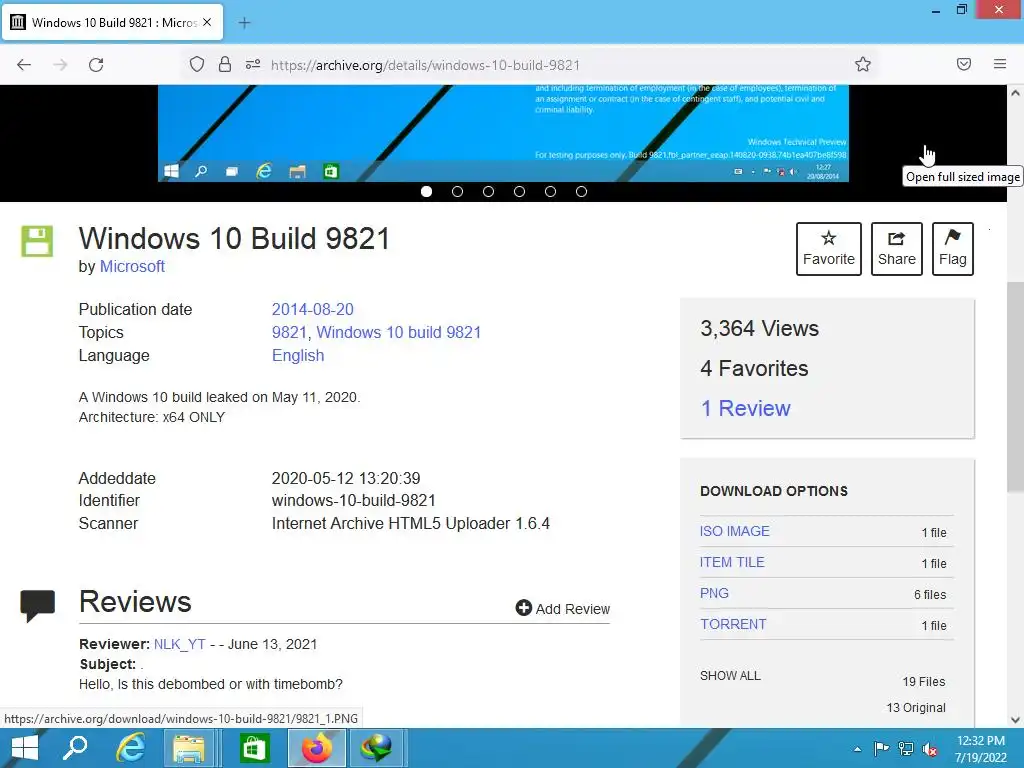
Task: Click the identifier windows-10-build-9821 text
Action: 353,500
